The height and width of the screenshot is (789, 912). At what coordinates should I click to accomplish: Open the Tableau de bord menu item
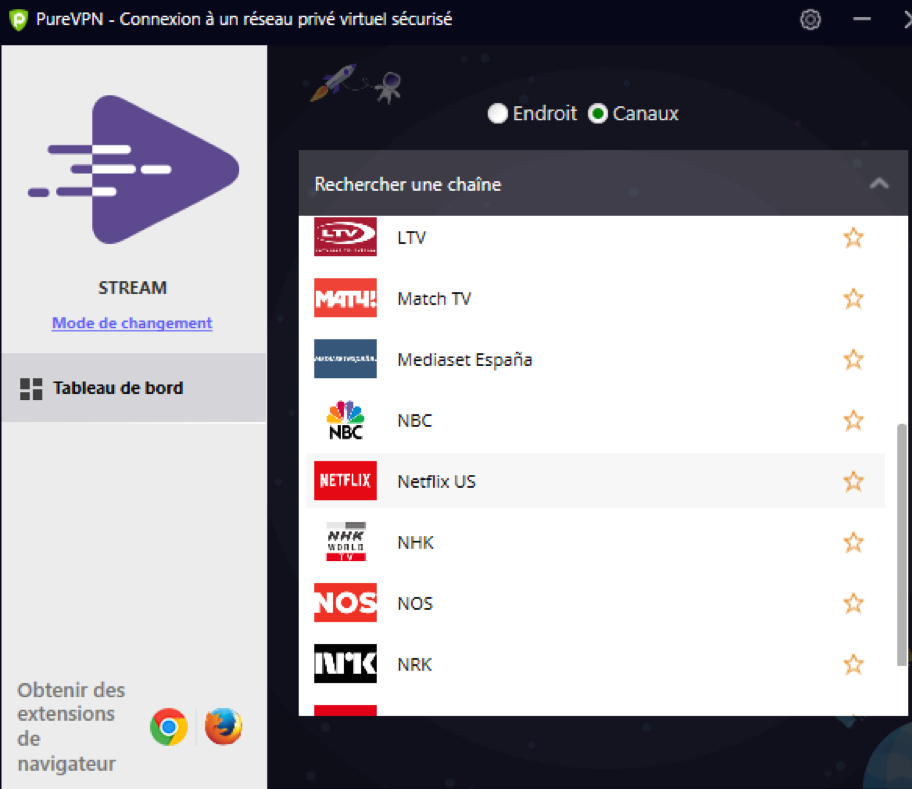134,388
